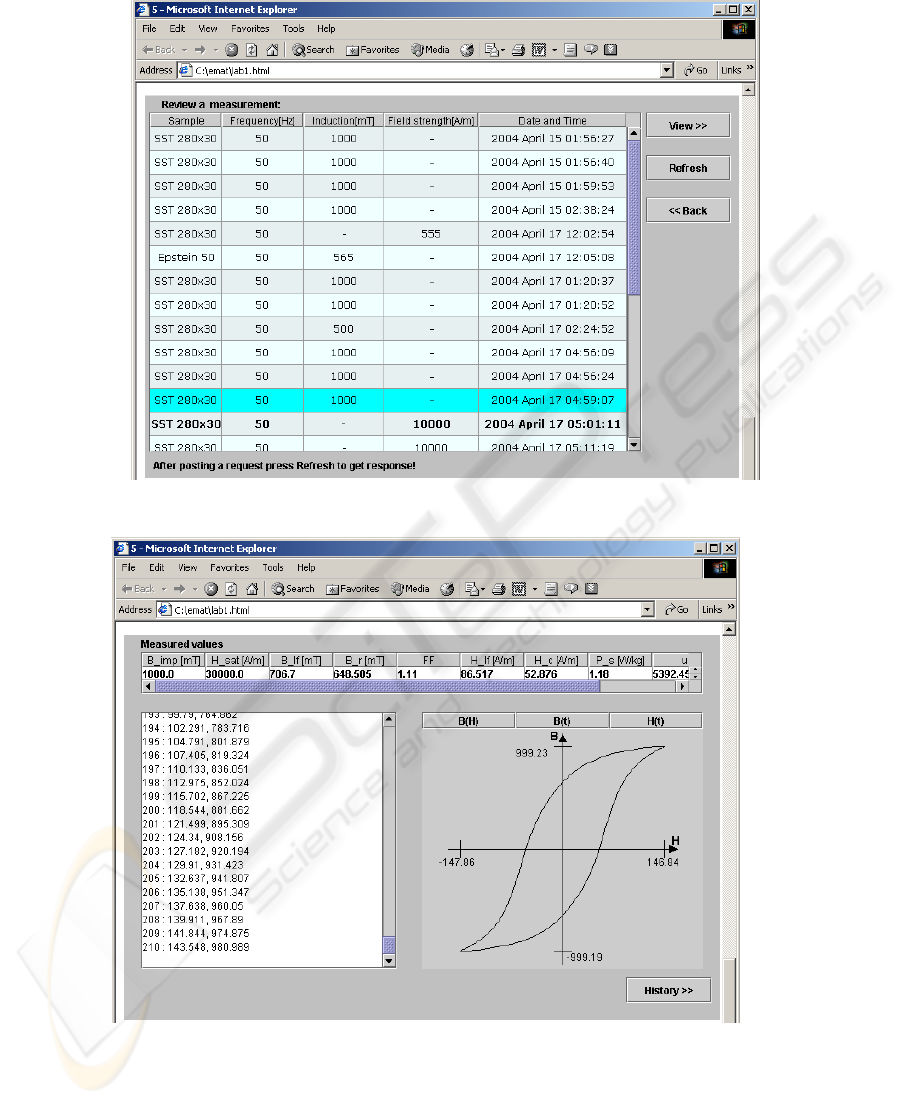Click scroll-up arrow of data points list
This screenshot has height=1105, width=901.
point(389,720)
